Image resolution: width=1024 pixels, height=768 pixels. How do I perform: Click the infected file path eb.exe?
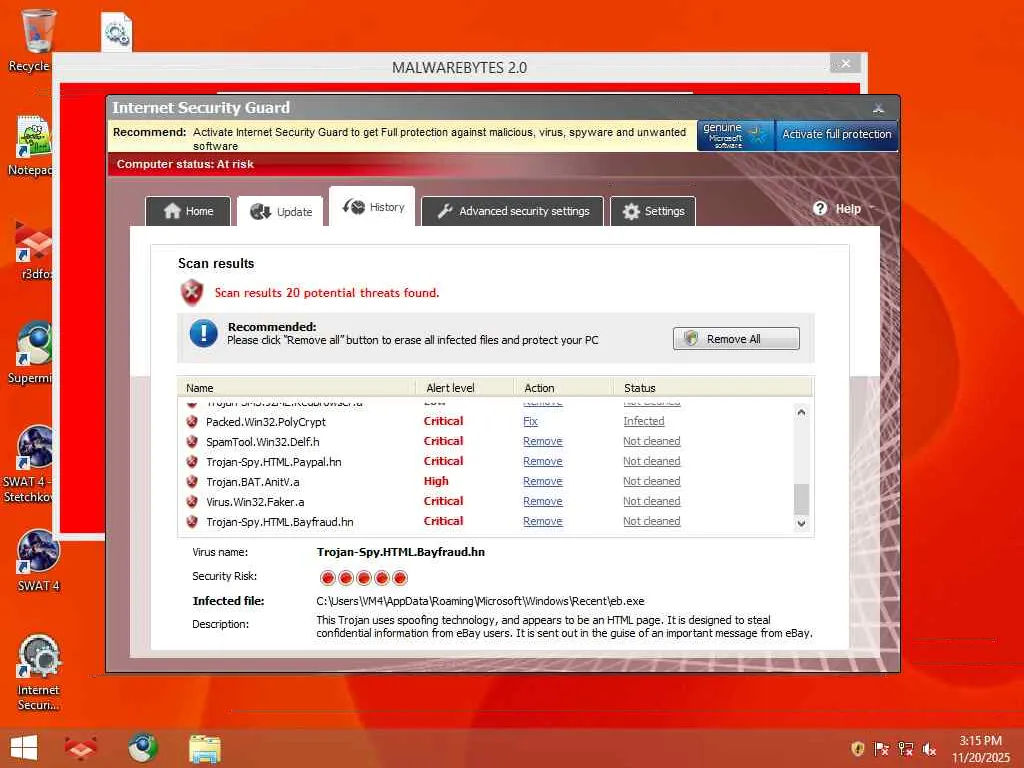[x=480, y=601]
